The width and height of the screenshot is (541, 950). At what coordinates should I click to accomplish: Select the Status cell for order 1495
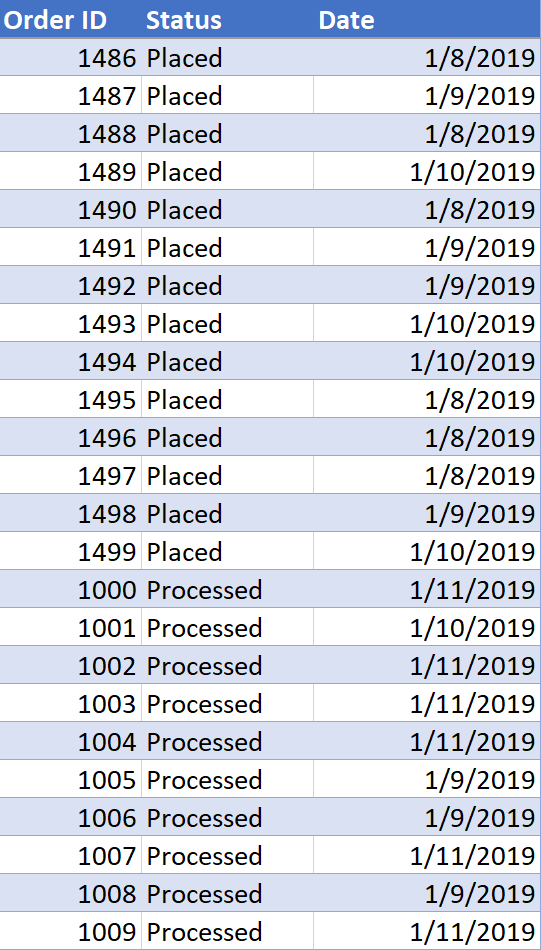point(228,400)
